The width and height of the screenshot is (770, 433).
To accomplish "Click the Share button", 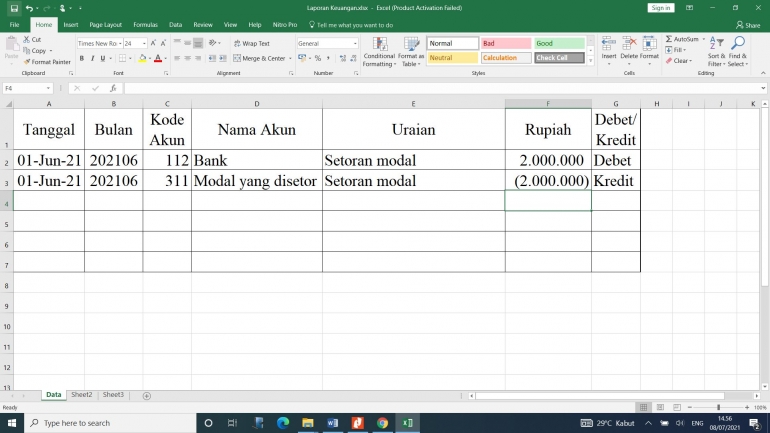I will click(747, 25).
